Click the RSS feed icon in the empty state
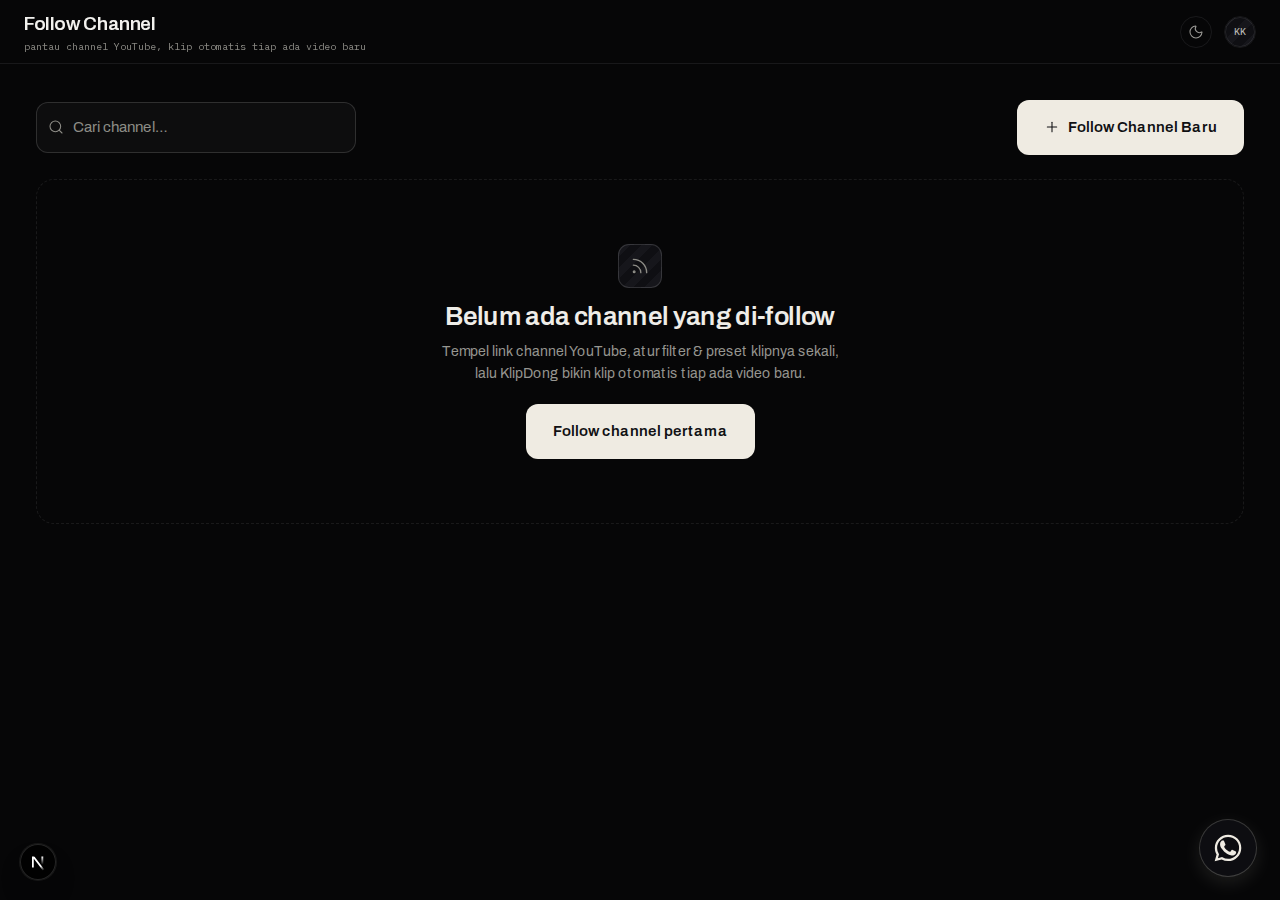1280x900 pixels. [640, 266]
